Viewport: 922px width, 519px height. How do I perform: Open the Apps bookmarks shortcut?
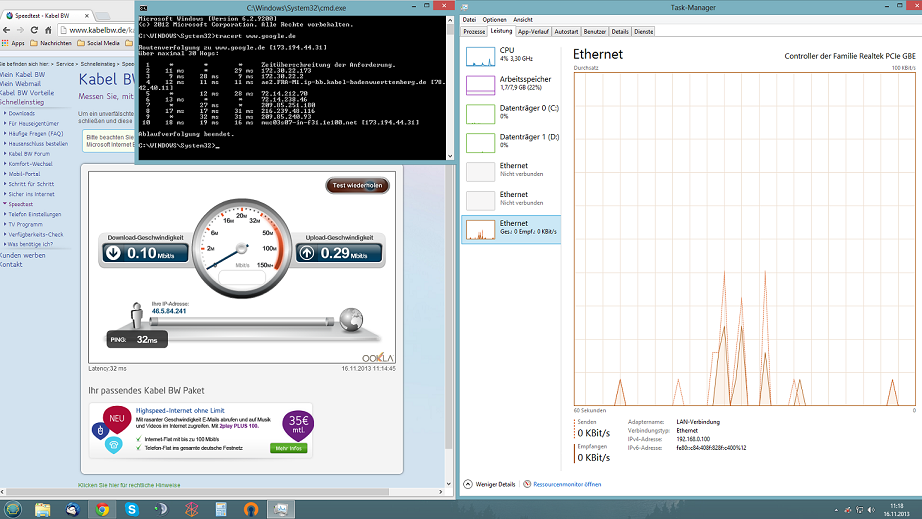13,43
